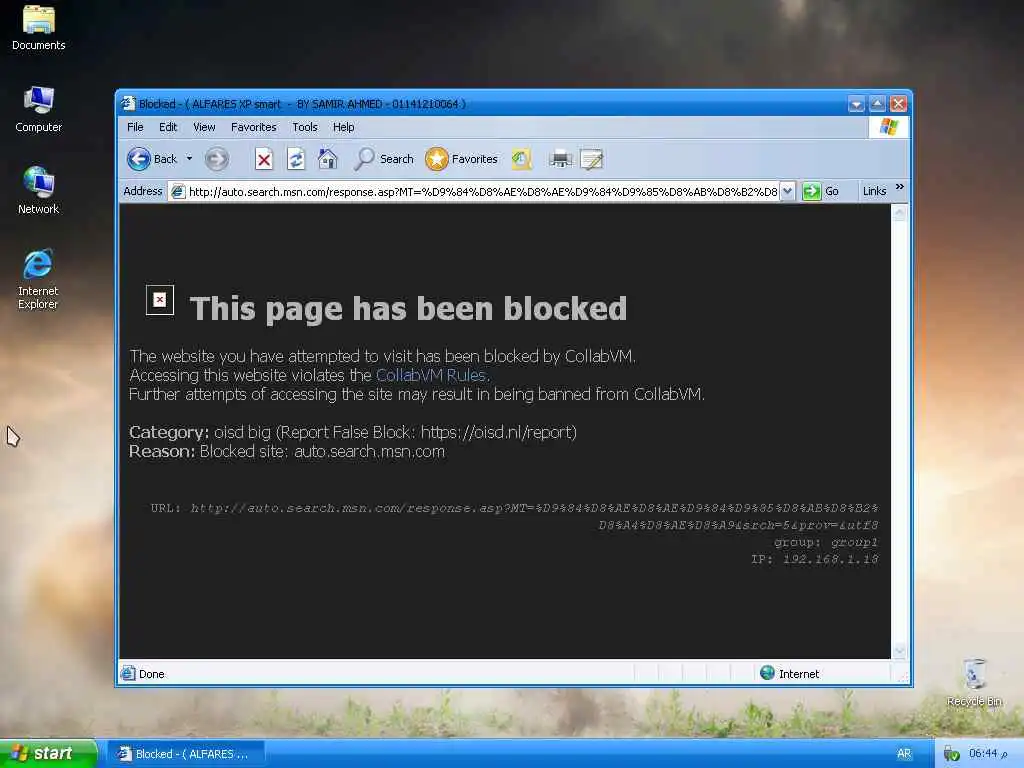Open the View menu

tap(204, 127)
